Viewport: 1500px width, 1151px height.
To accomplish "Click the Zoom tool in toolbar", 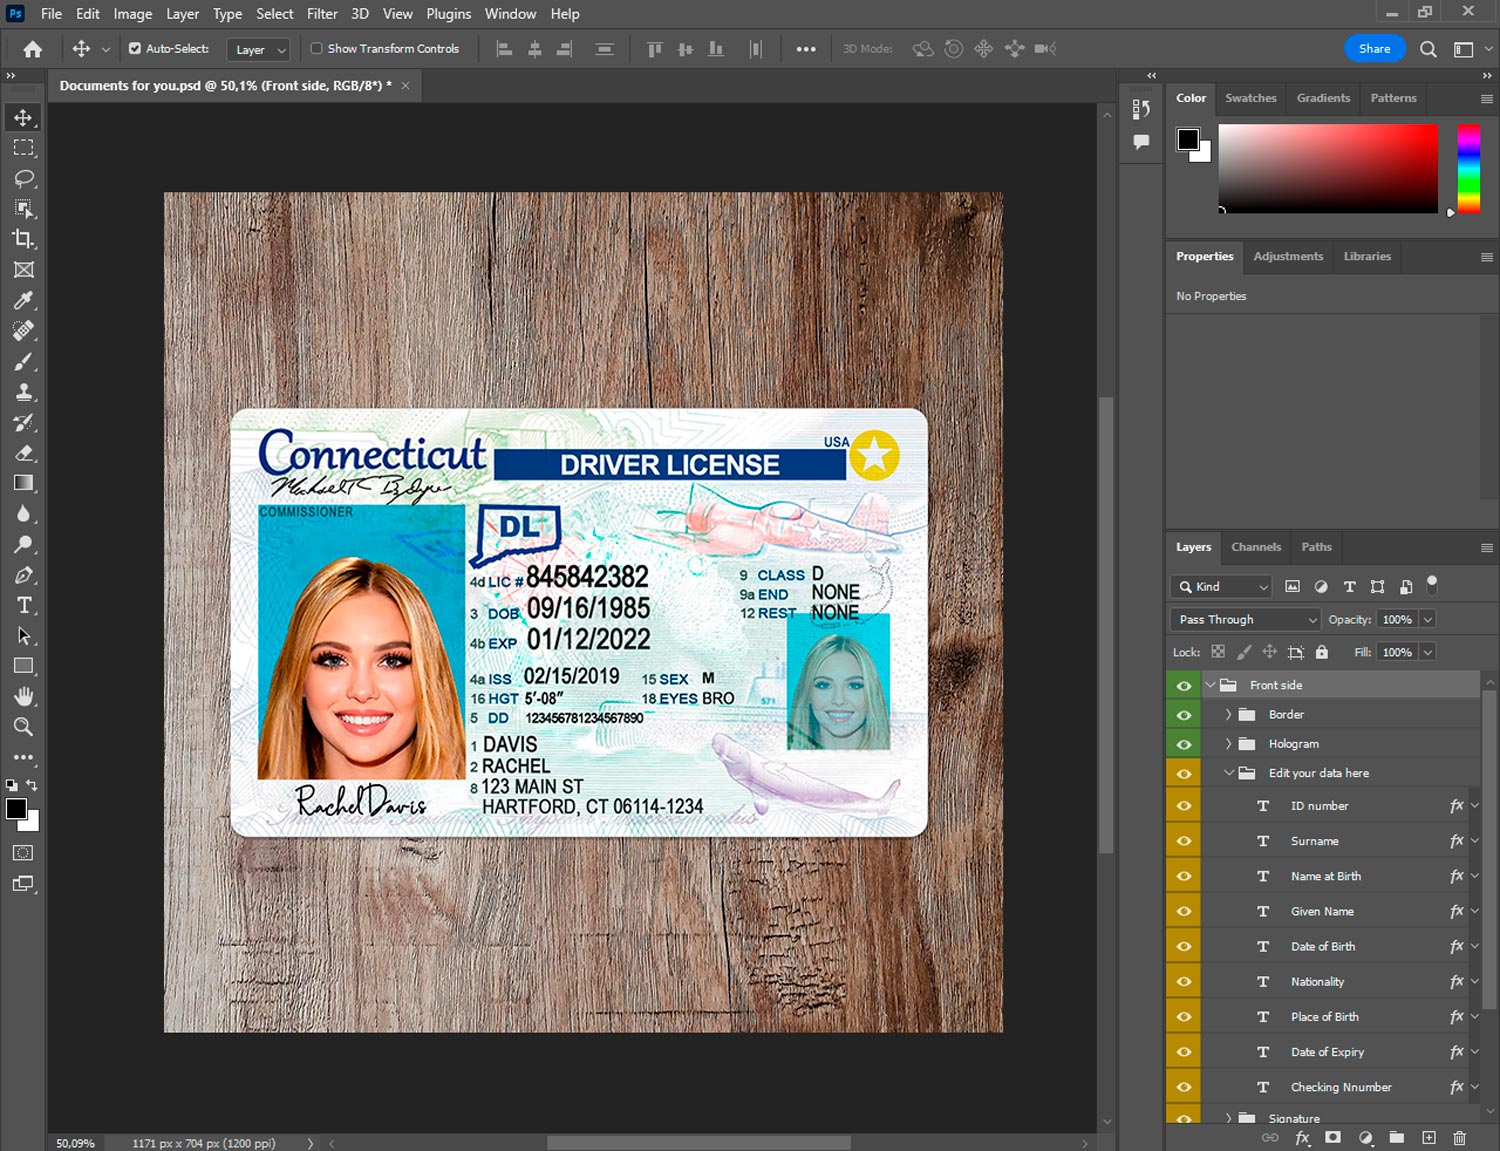I will coord(24,727).
